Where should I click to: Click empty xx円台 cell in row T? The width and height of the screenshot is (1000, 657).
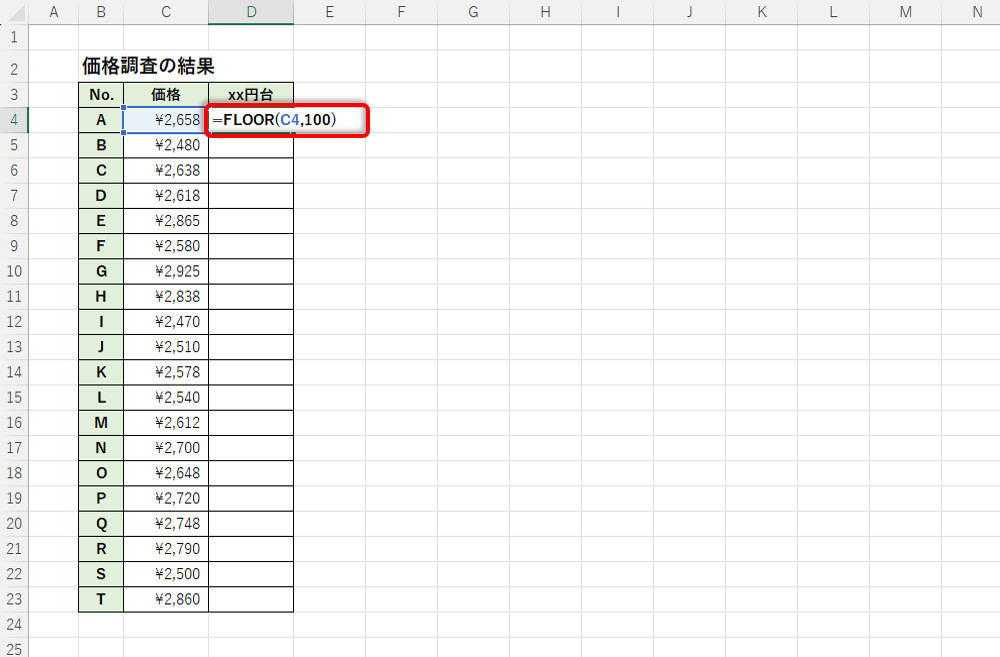(251, 599)
